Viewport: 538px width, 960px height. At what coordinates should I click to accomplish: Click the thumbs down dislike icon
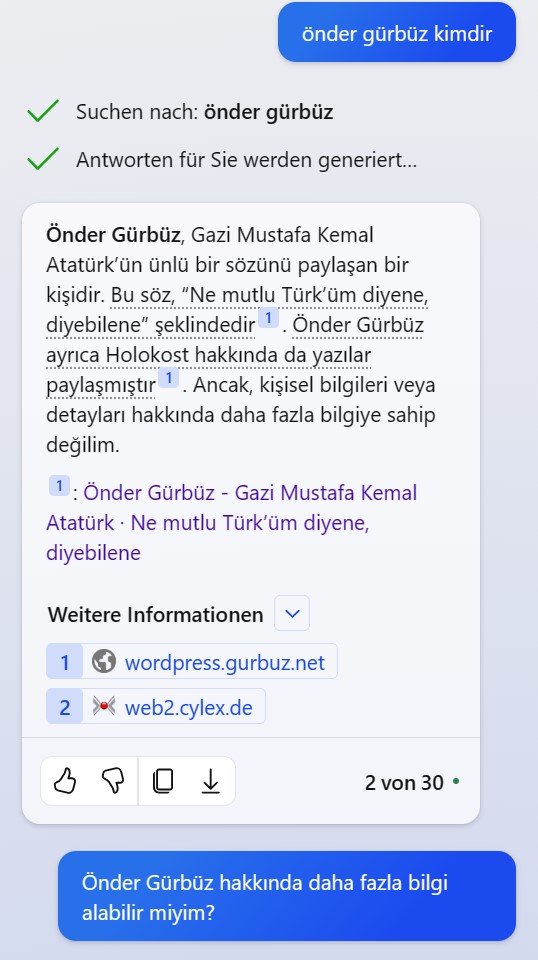pyautogui.click(x=113, y=781)
